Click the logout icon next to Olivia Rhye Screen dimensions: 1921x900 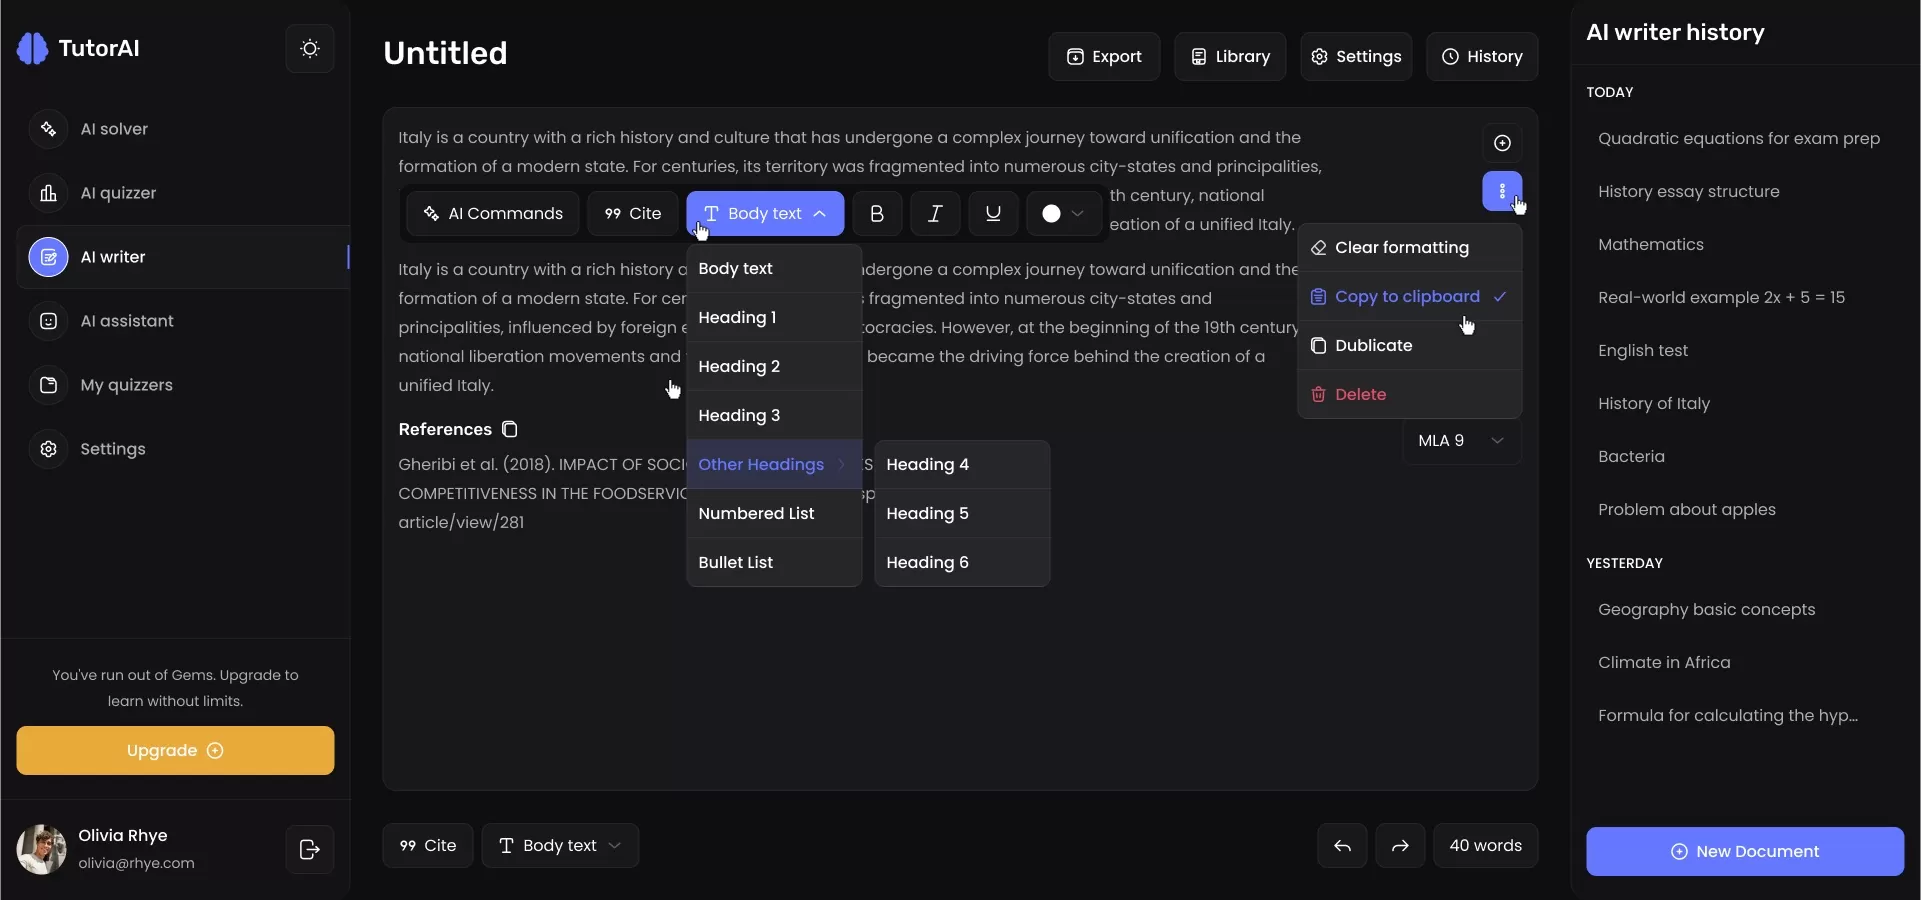pos(310,850)
